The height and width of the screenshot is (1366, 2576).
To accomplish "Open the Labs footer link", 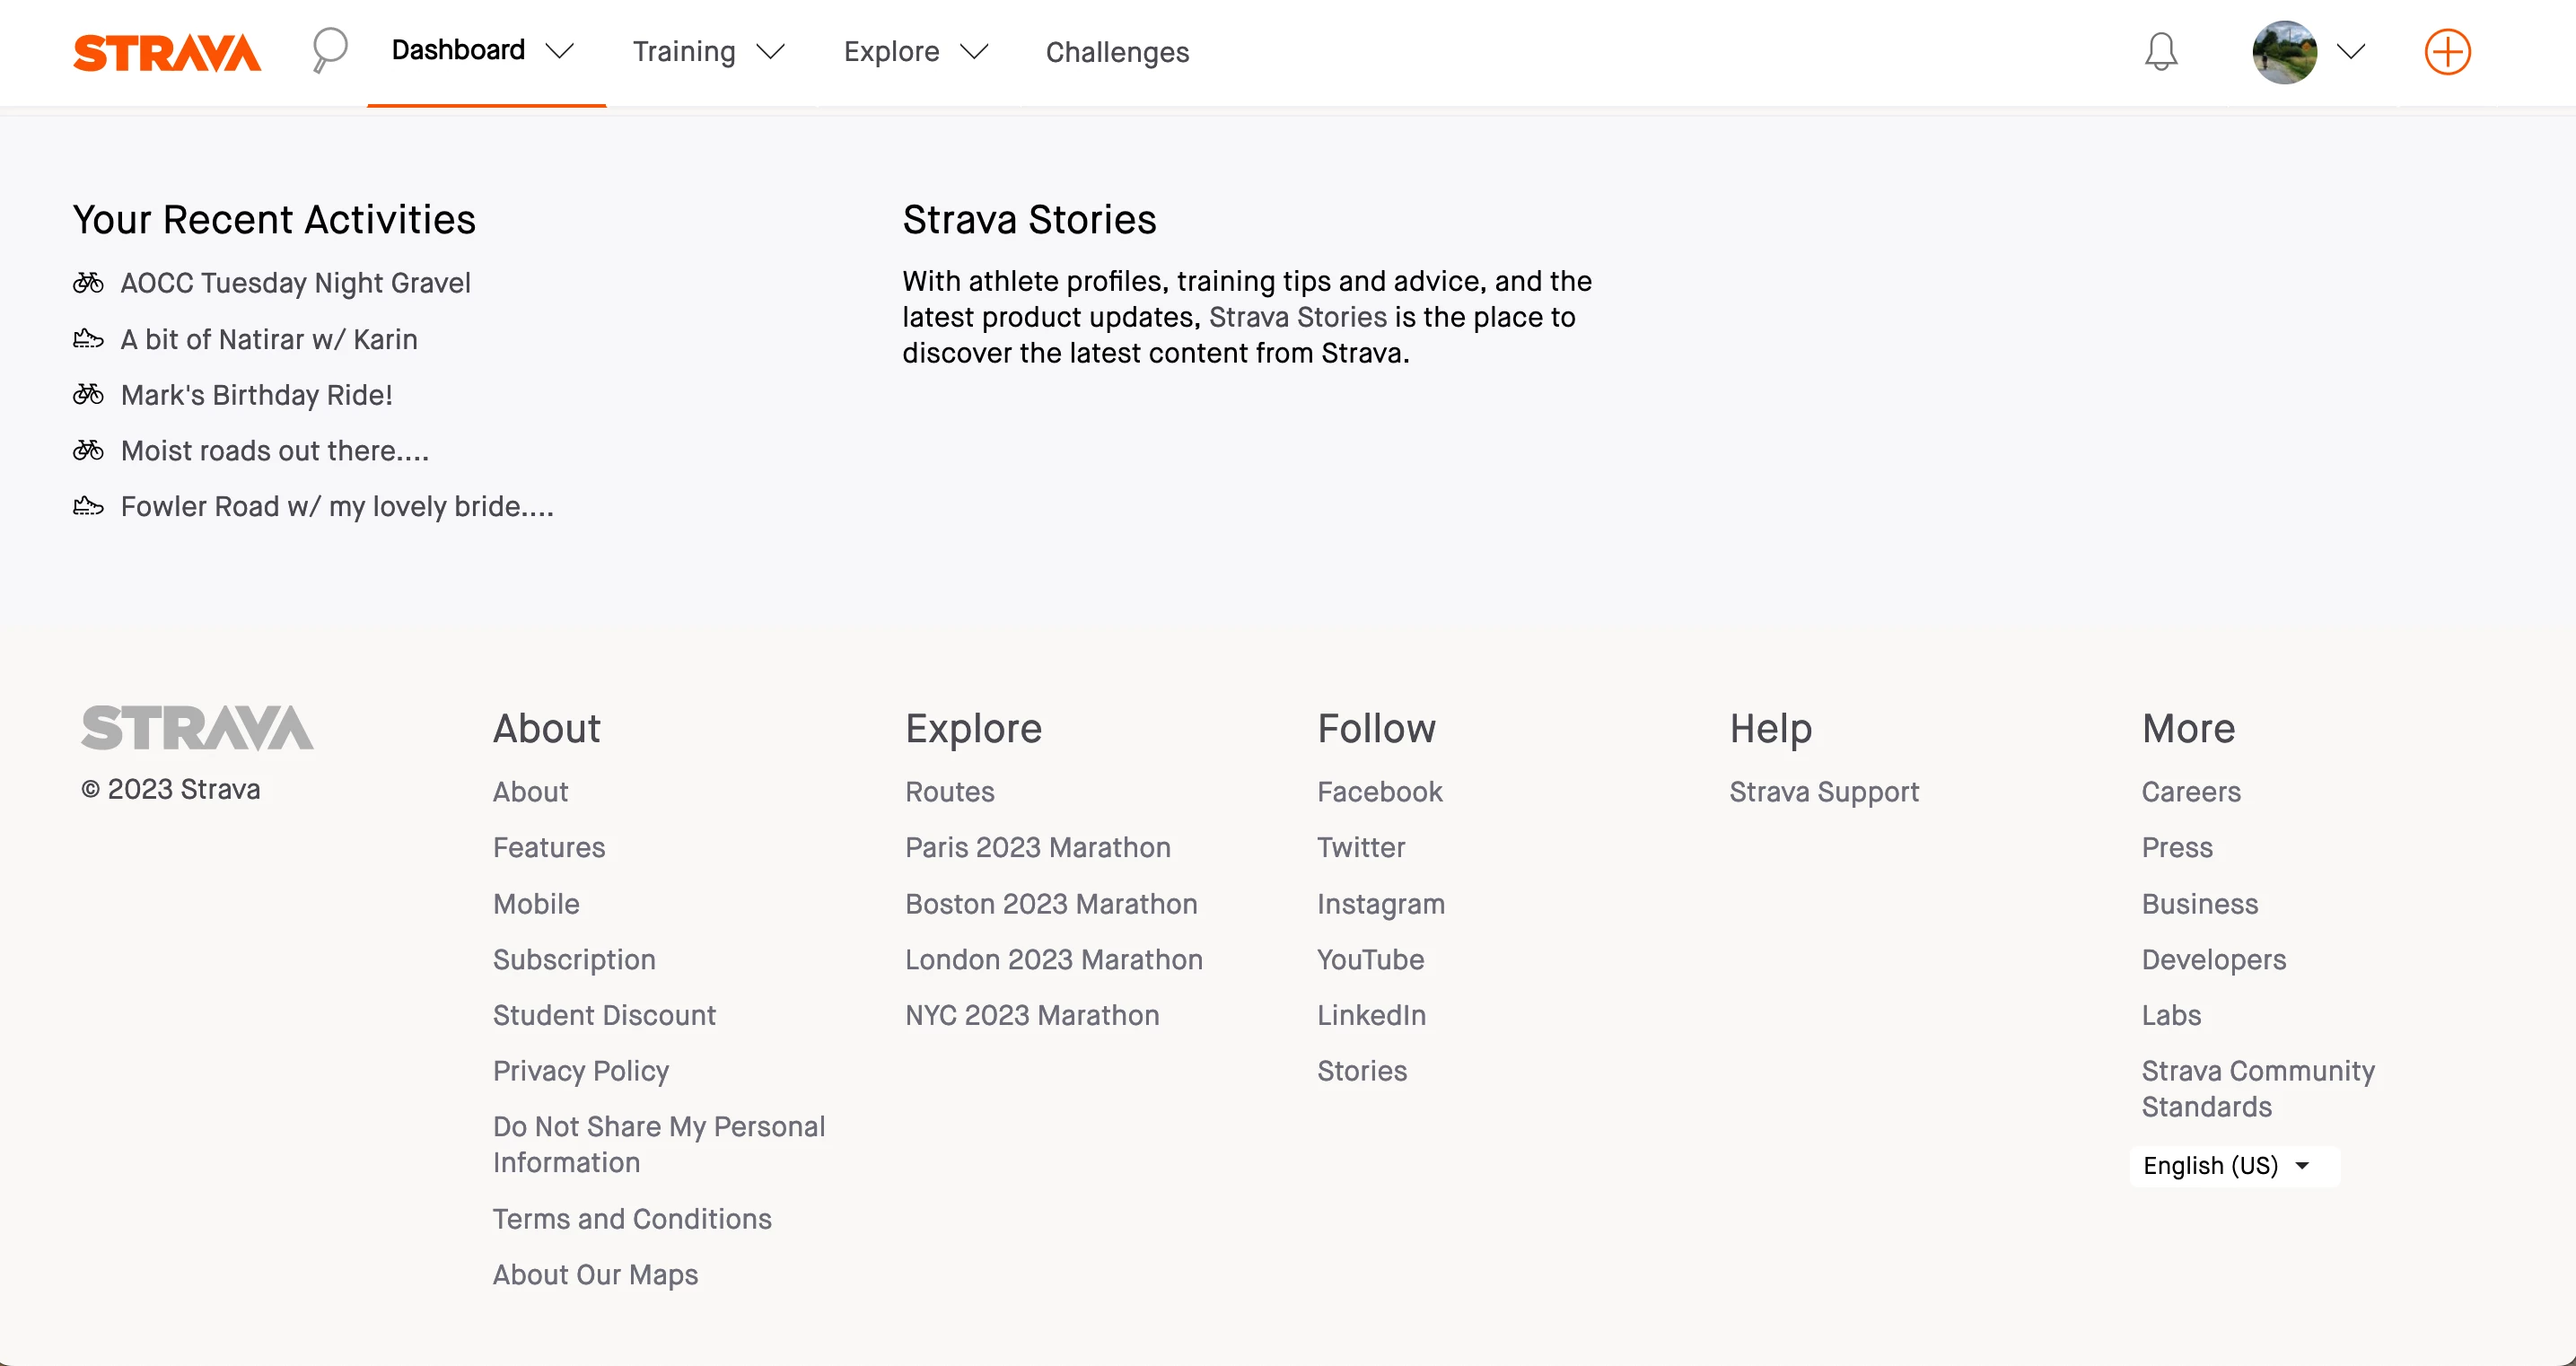I will (x=2171, y=1016).
